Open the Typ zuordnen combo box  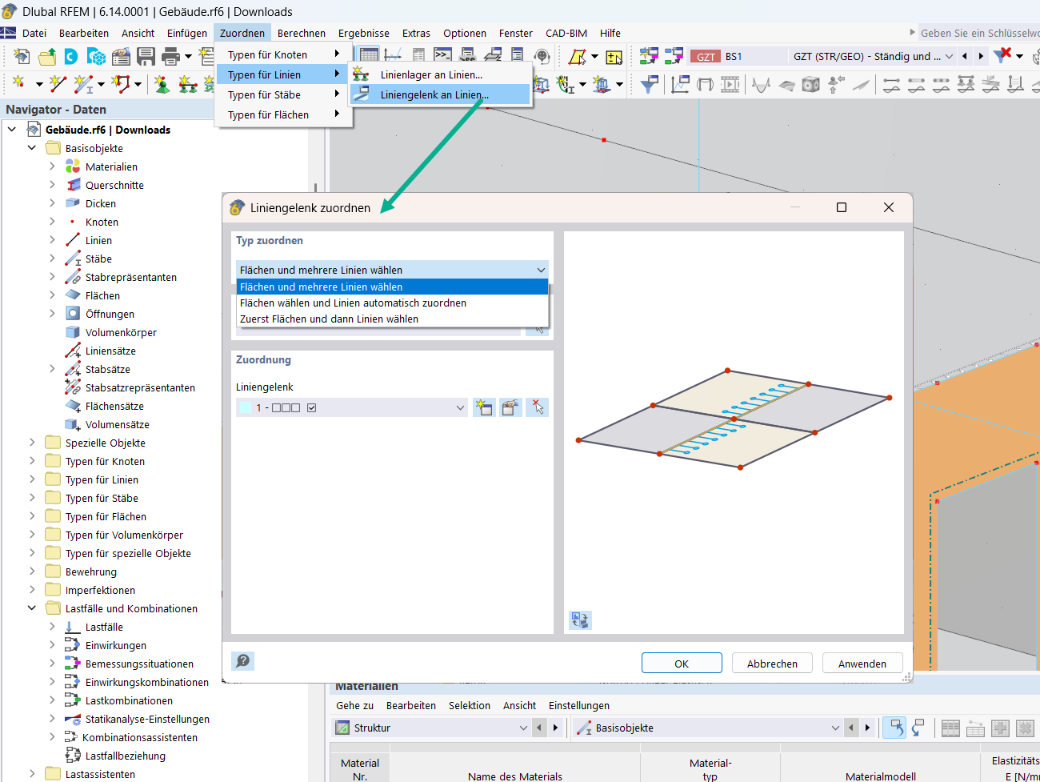click(392, 269)
